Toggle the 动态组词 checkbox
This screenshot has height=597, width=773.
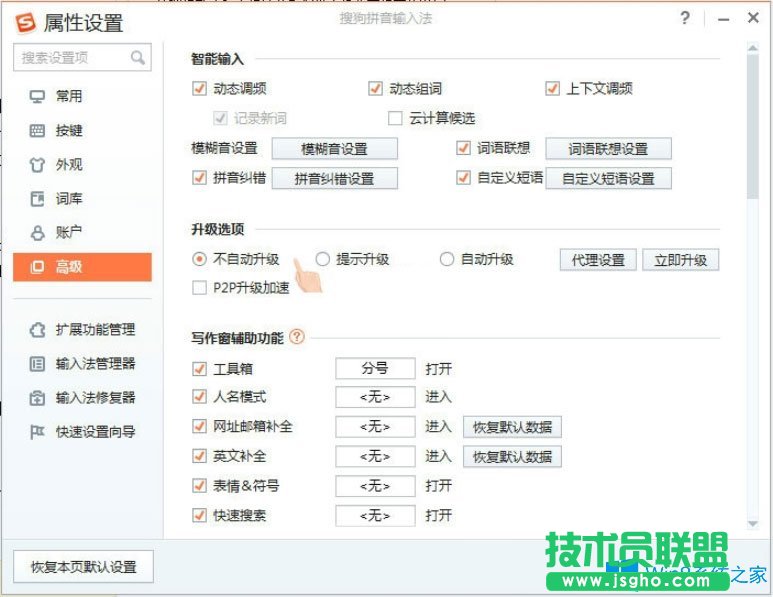coord(376,89)
